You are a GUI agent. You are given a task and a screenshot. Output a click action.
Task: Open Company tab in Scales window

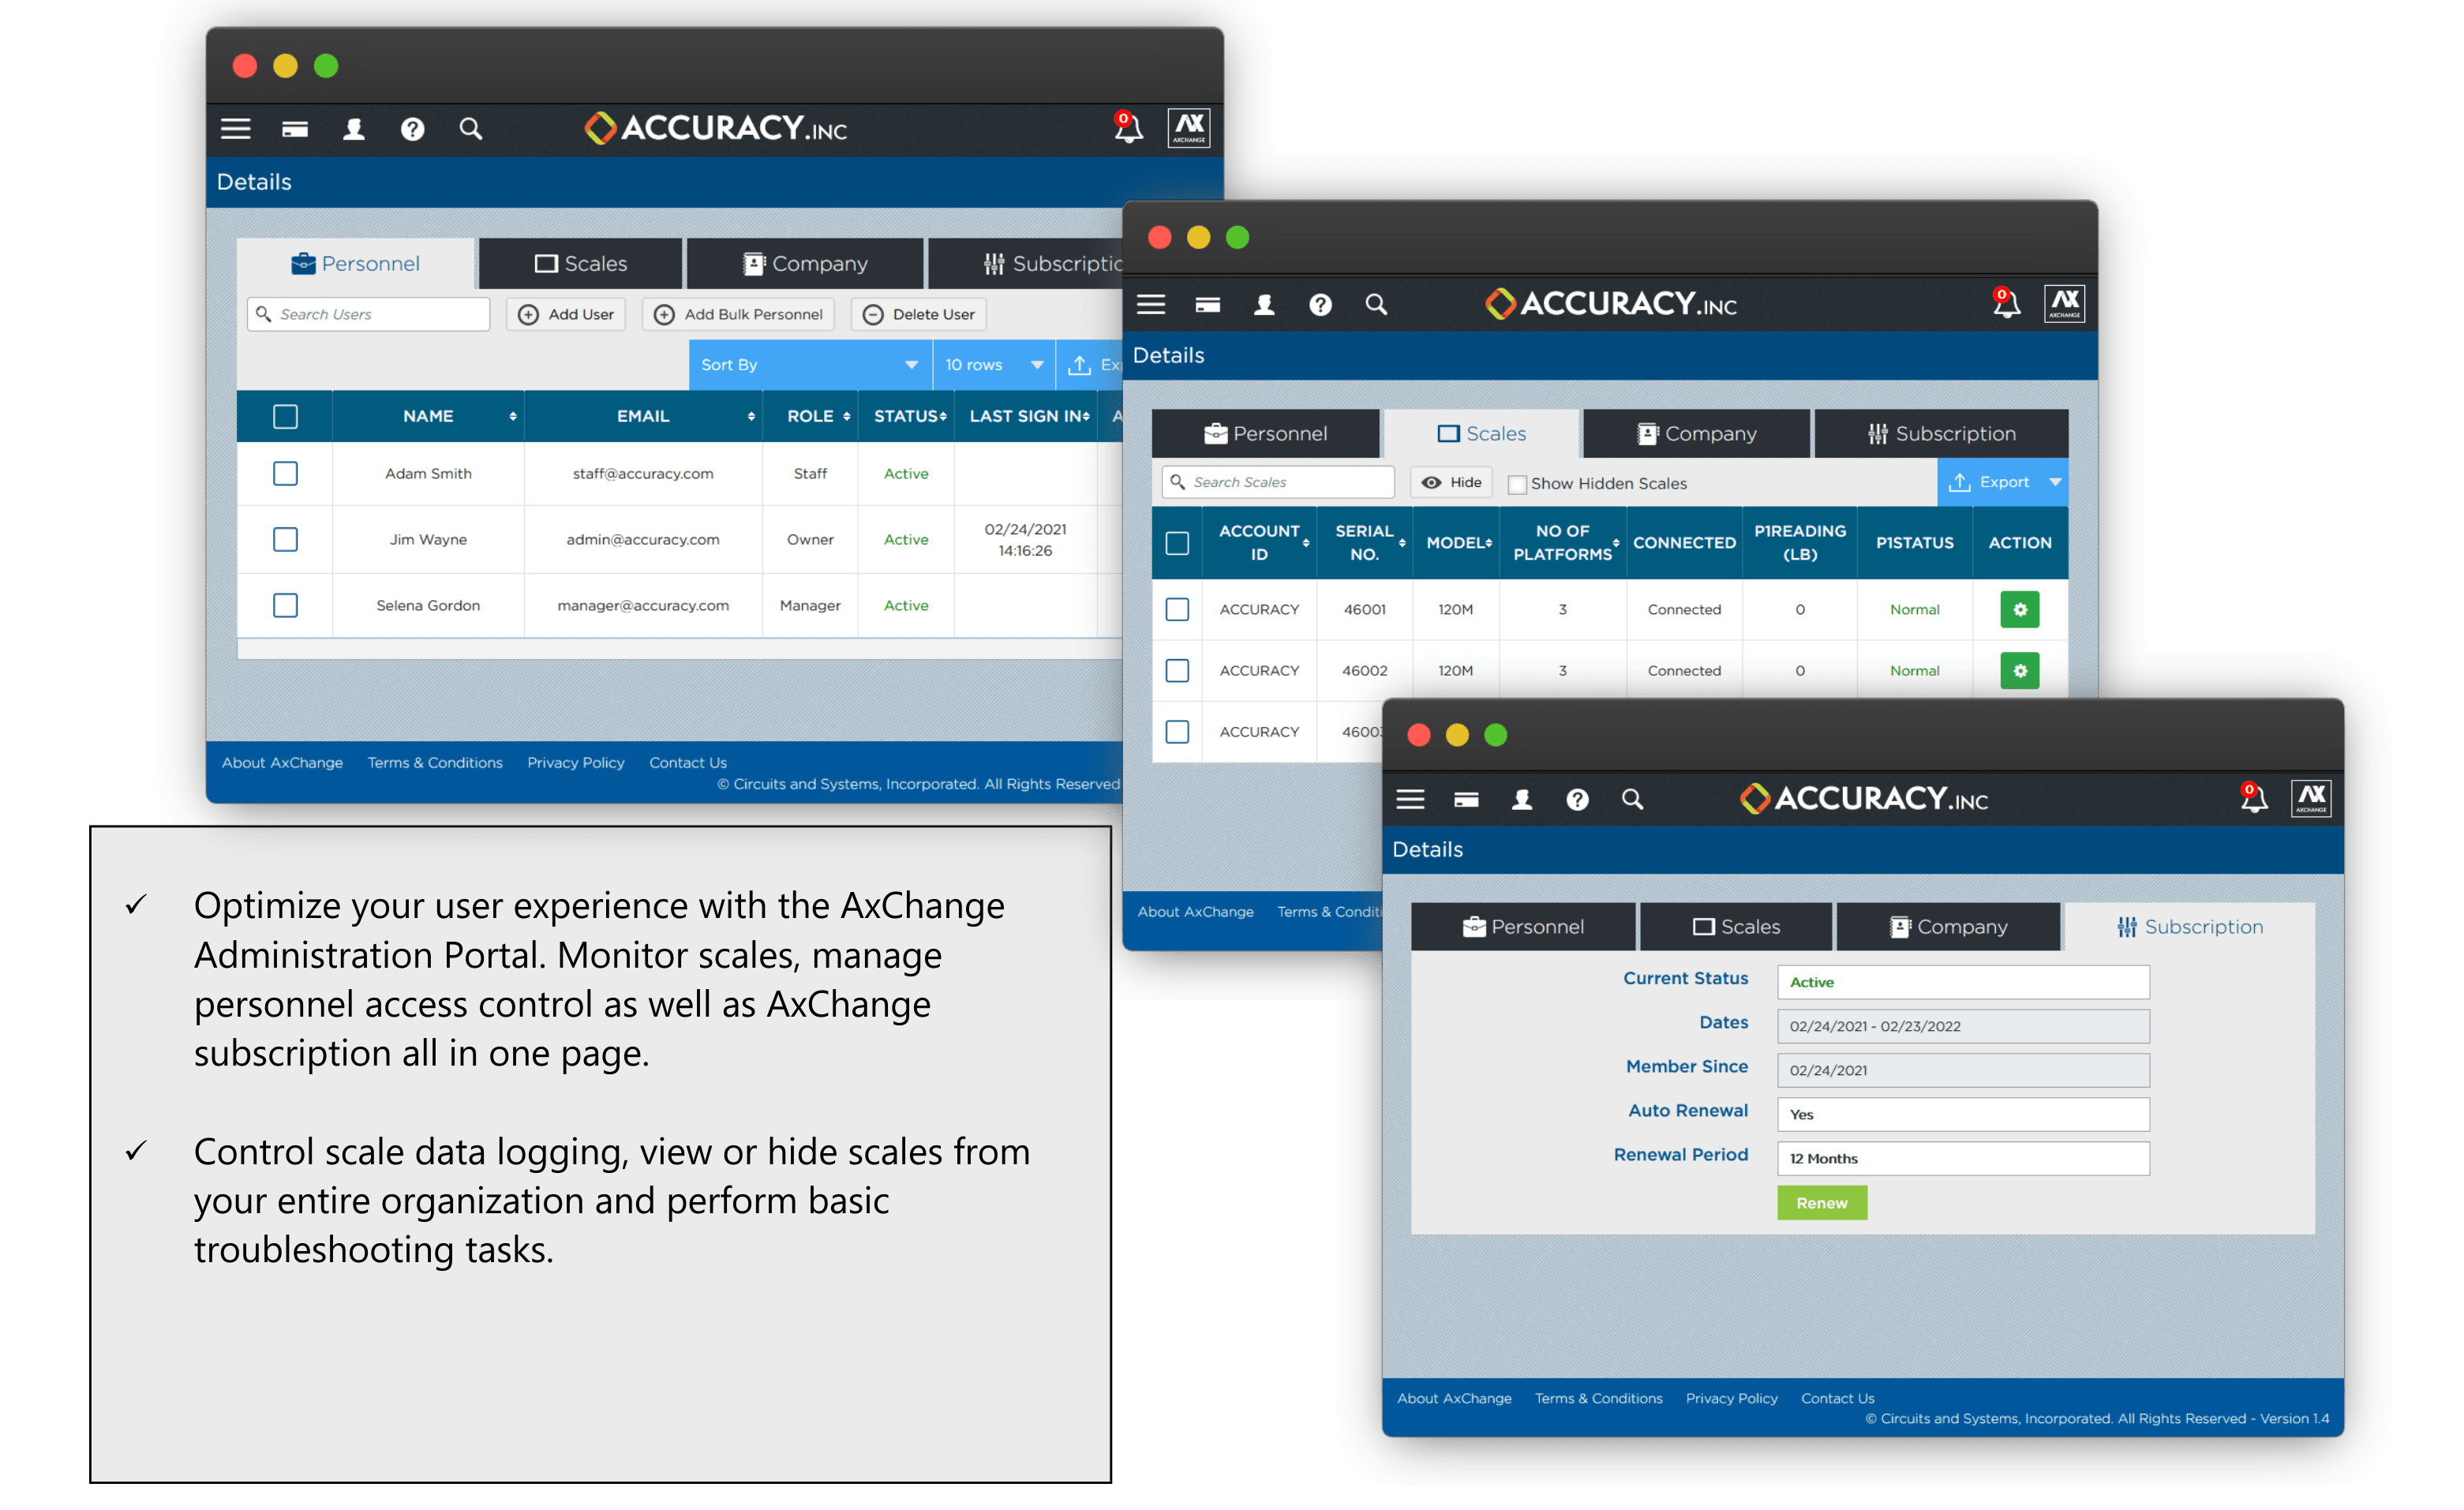[1697, 434]
